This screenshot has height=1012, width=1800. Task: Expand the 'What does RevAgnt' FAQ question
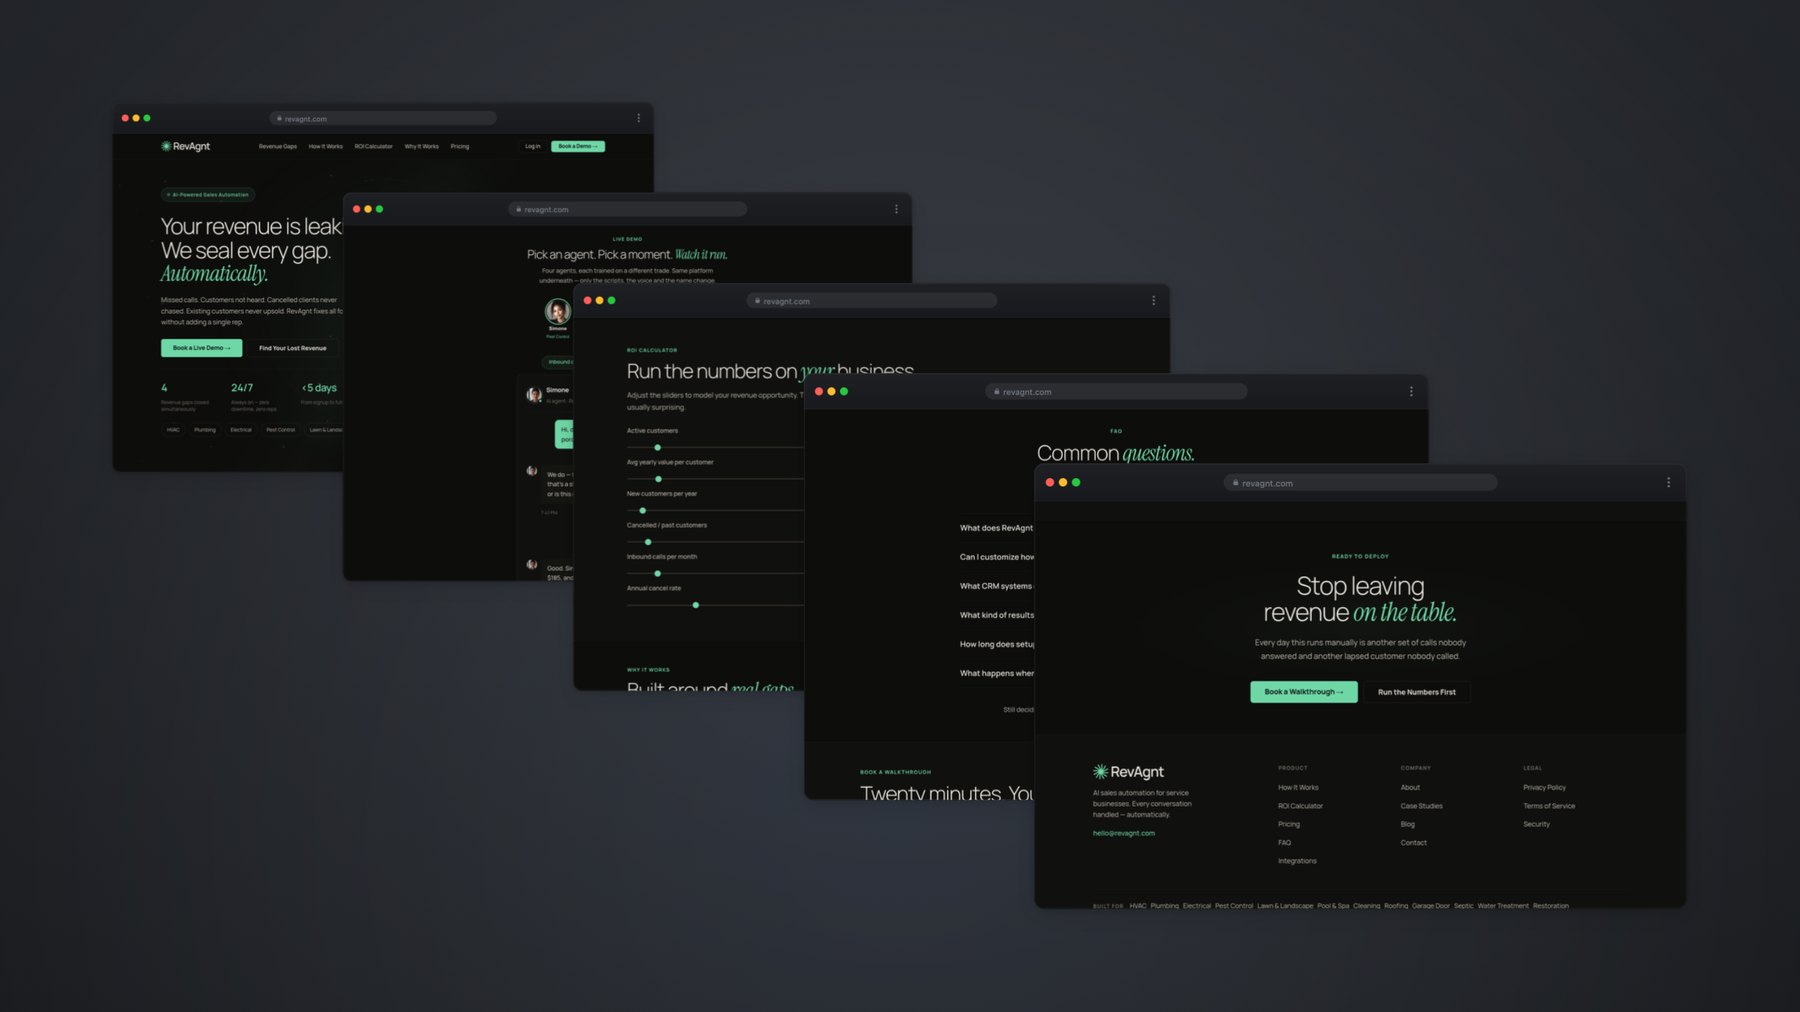[996, 528]
